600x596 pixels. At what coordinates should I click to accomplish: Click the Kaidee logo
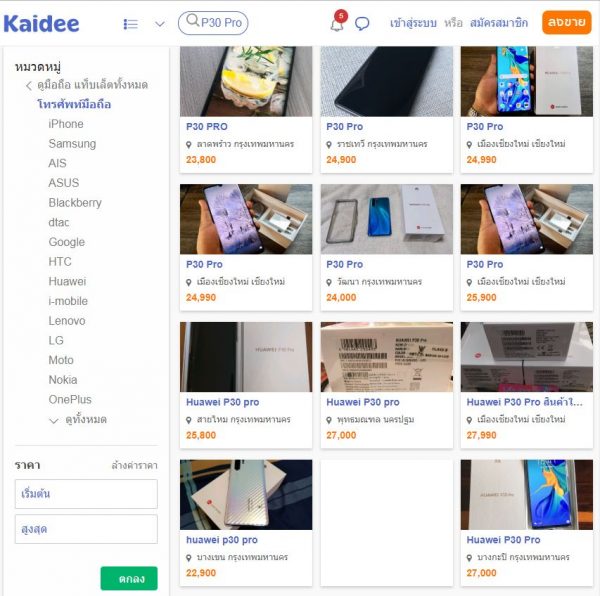point(41,24)
